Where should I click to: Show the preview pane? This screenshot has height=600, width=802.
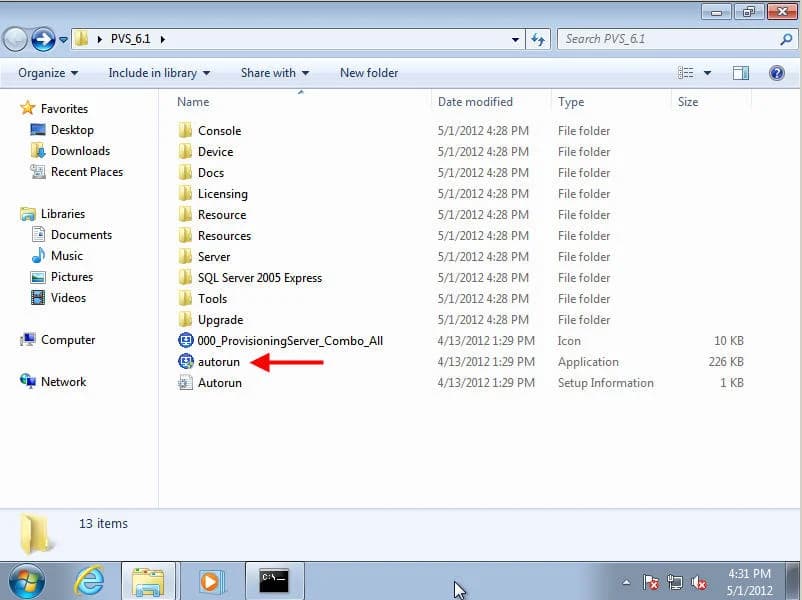(x=741, y=73)
